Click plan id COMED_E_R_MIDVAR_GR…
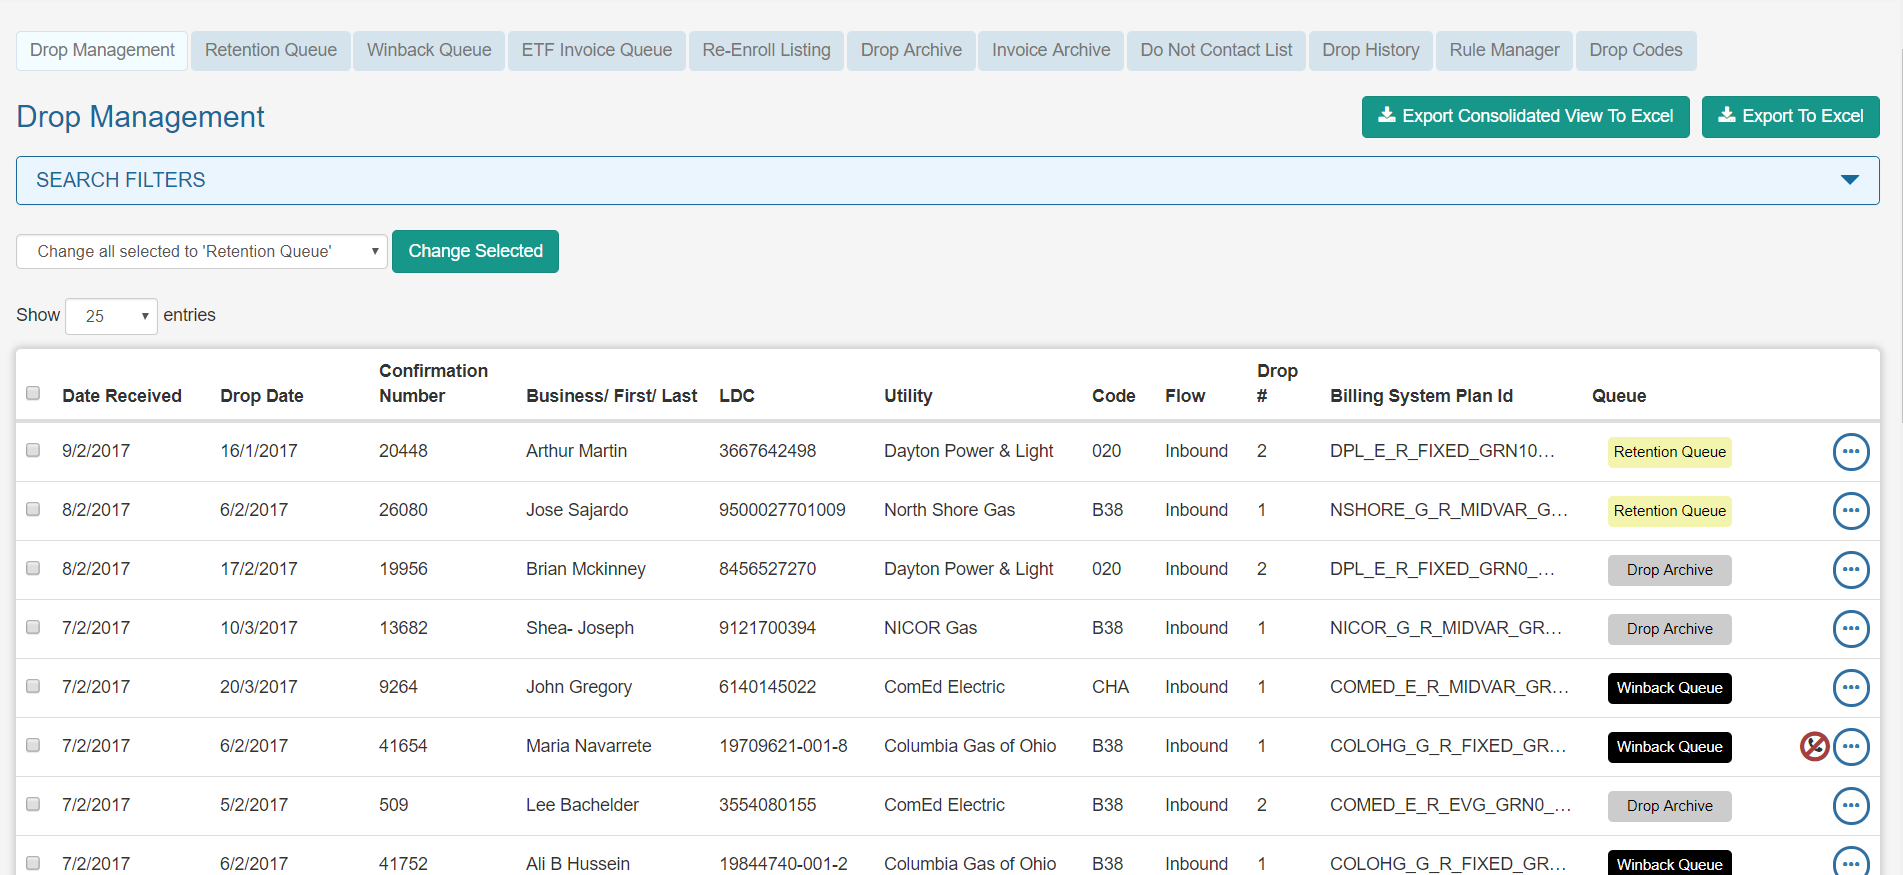Viewport: 1903px width, 875px height. [x=1449, y=687]
